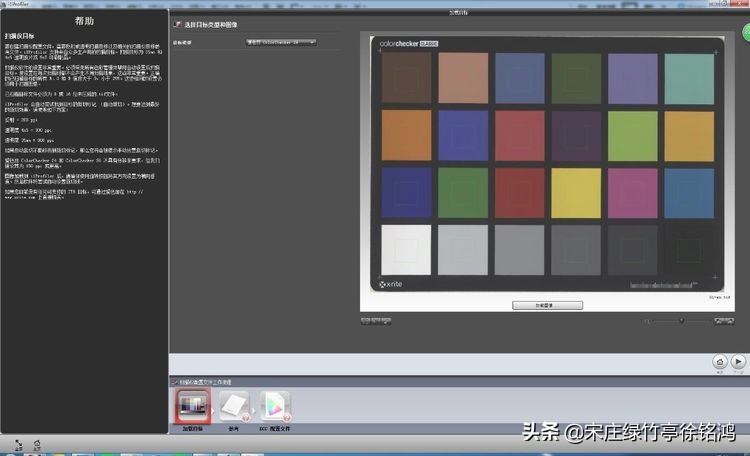Click the right icon at the bottom of the help panel
This screenshot has height=456, width=750.
[37, 445]
